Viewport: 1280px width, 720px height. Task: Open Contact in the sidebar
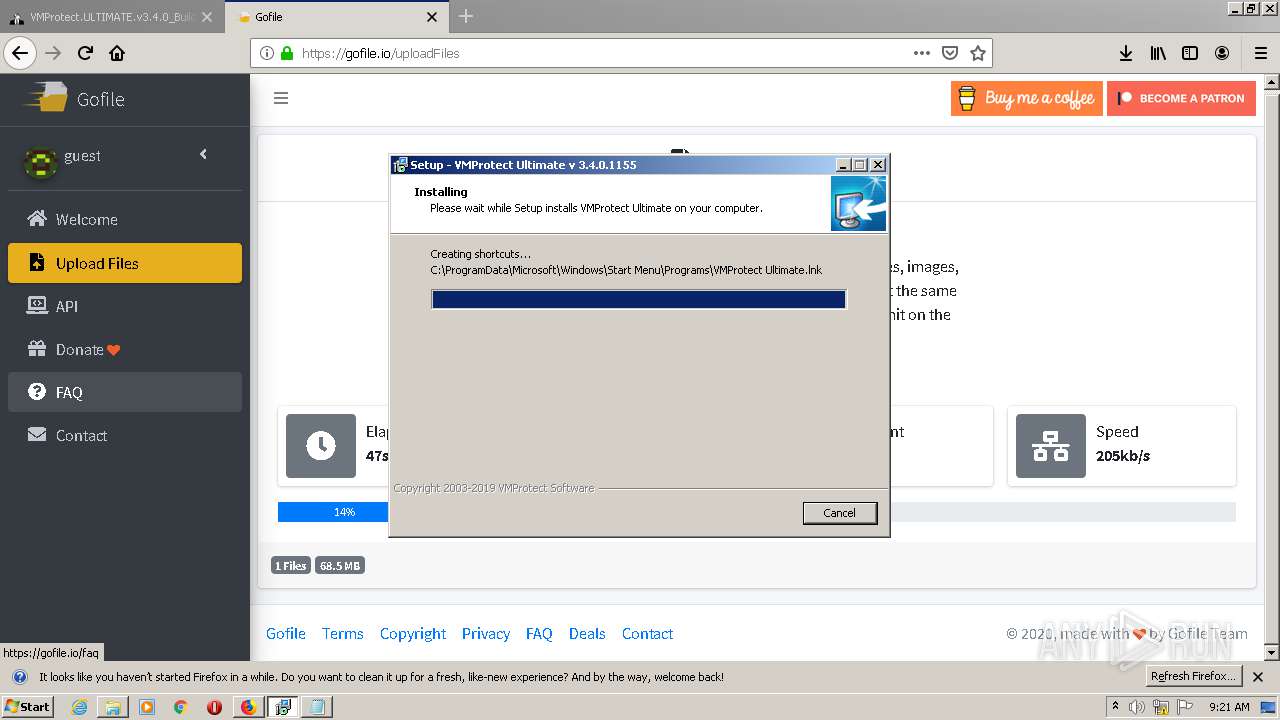125,435
